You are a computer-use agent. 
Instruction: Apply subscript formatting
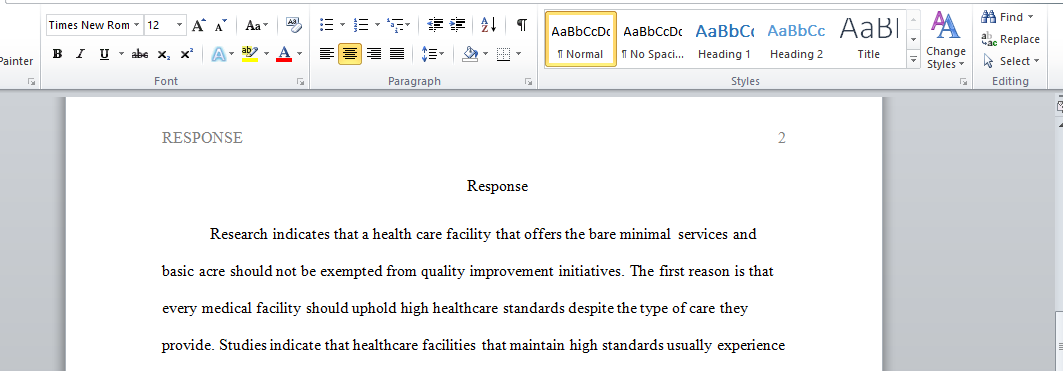(163, 54)
